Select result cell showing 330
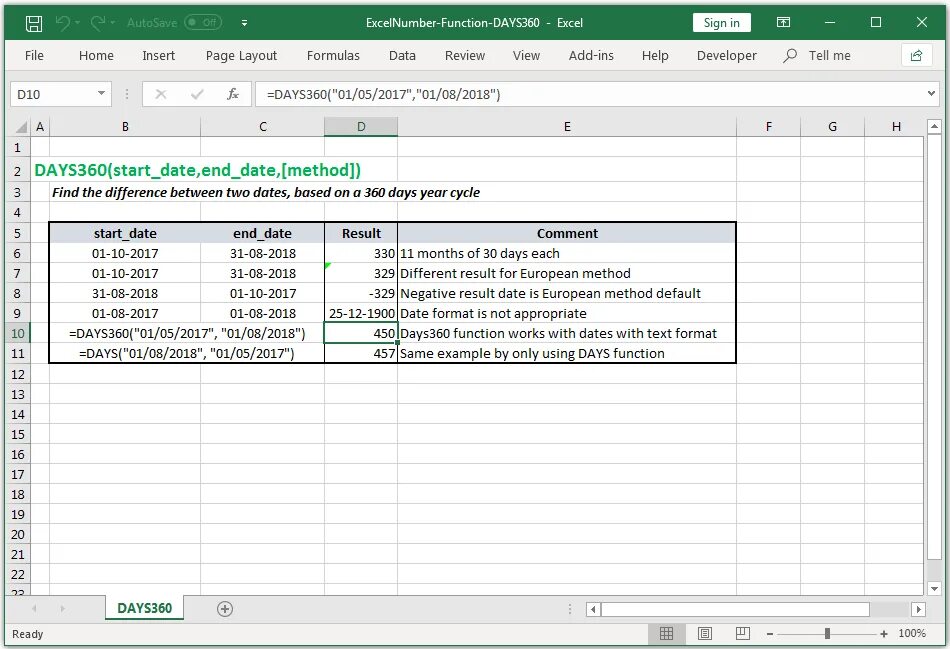This screenshot has height=649, width=950. pyautogui.click(x=361, y=253)
